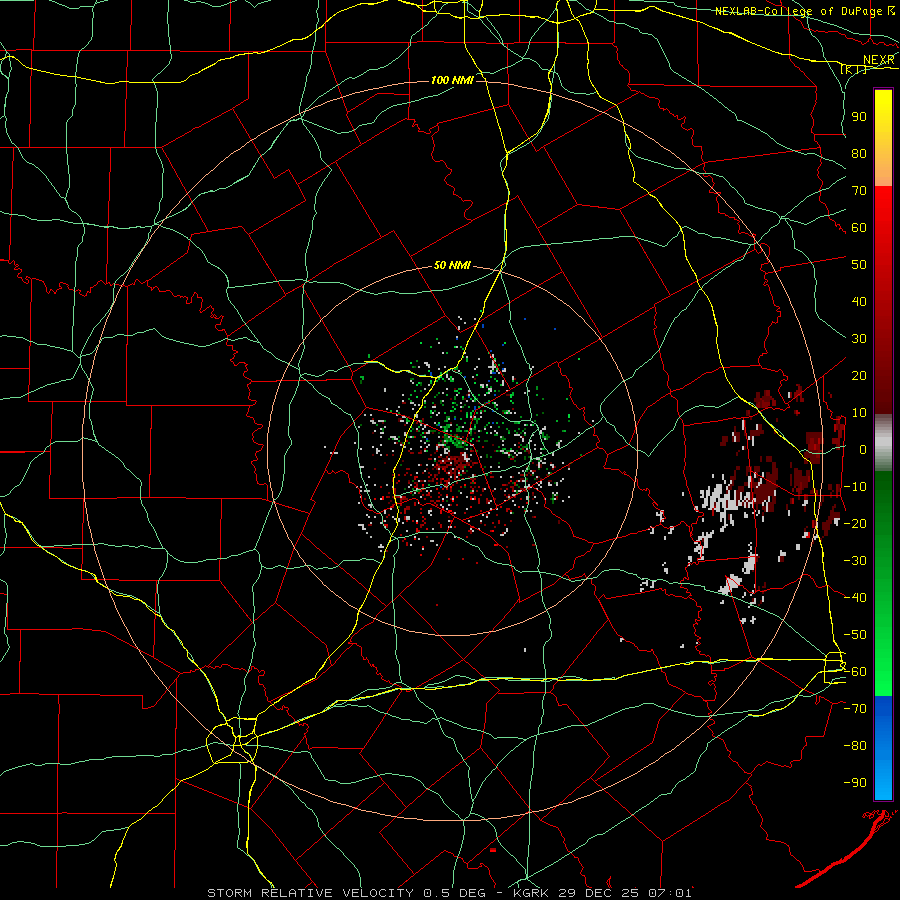Click the gray-white band near zero on scale
900x900 pixels.
tap(883, 442)
